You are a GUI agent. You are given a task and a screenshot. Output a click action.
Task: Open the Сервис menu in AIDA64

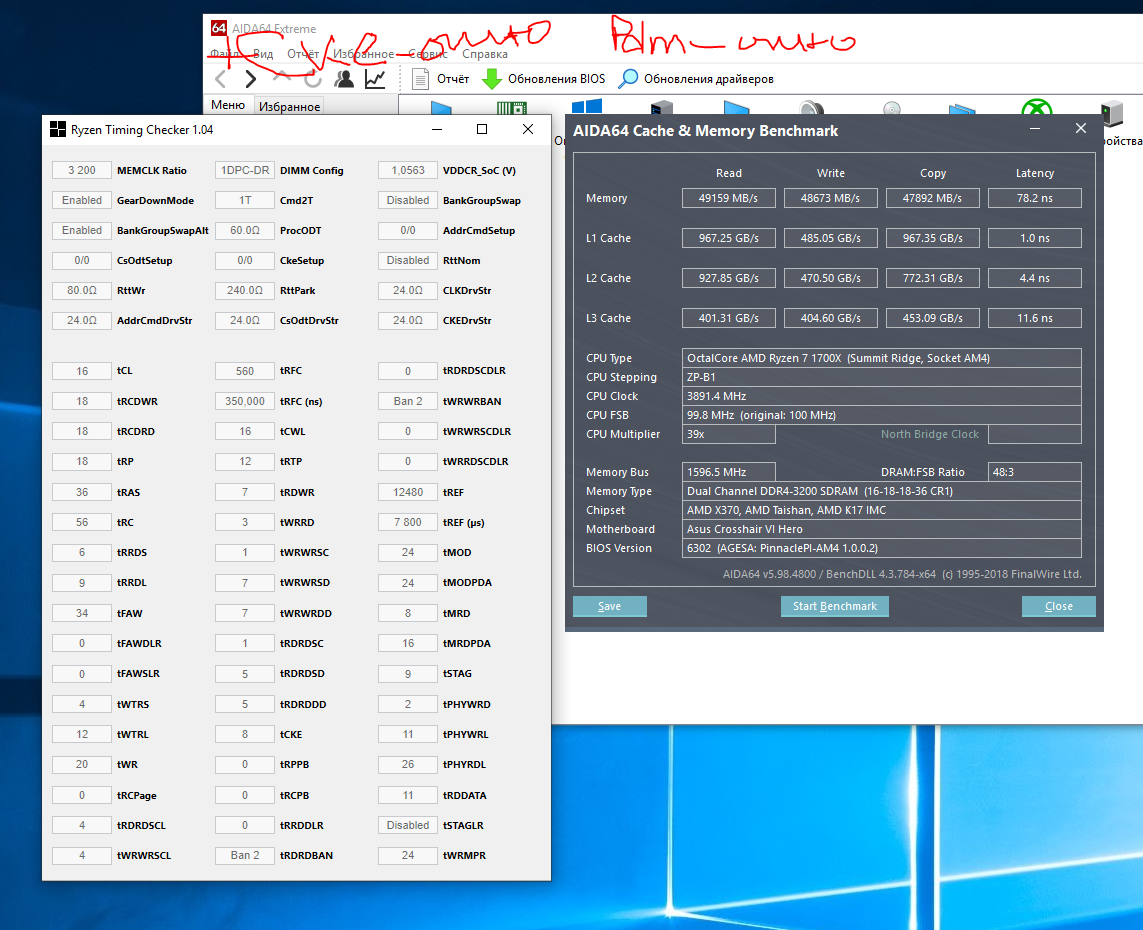pyautogui.click(x=429, y=54)
